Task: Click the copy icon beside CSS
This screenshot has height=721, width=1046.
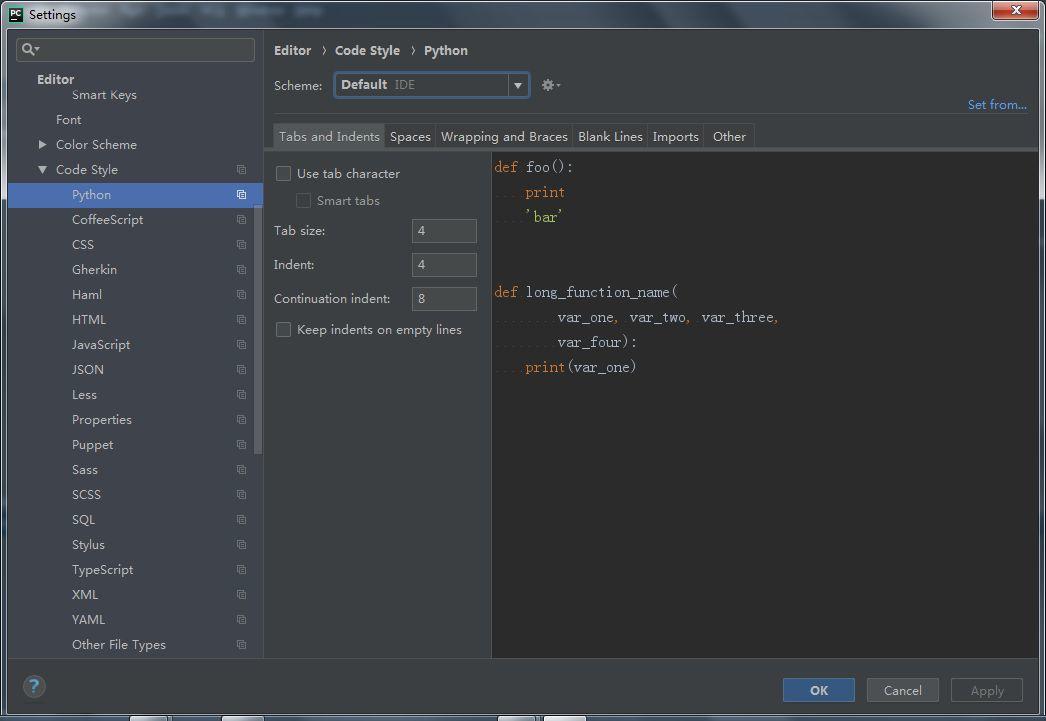Action: click(241, 245)
